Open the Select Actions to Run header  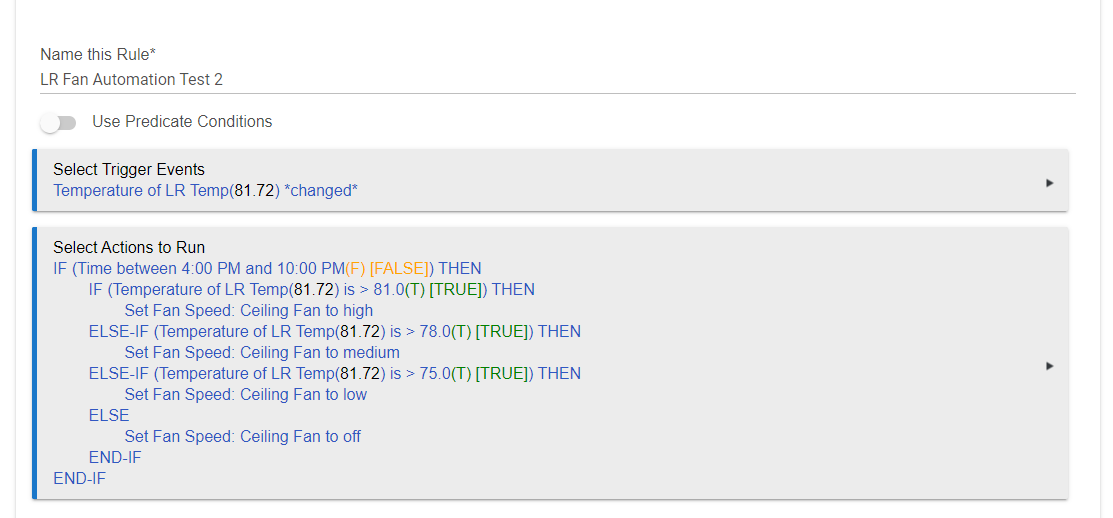pyautogui.click(x=129, y=248)
